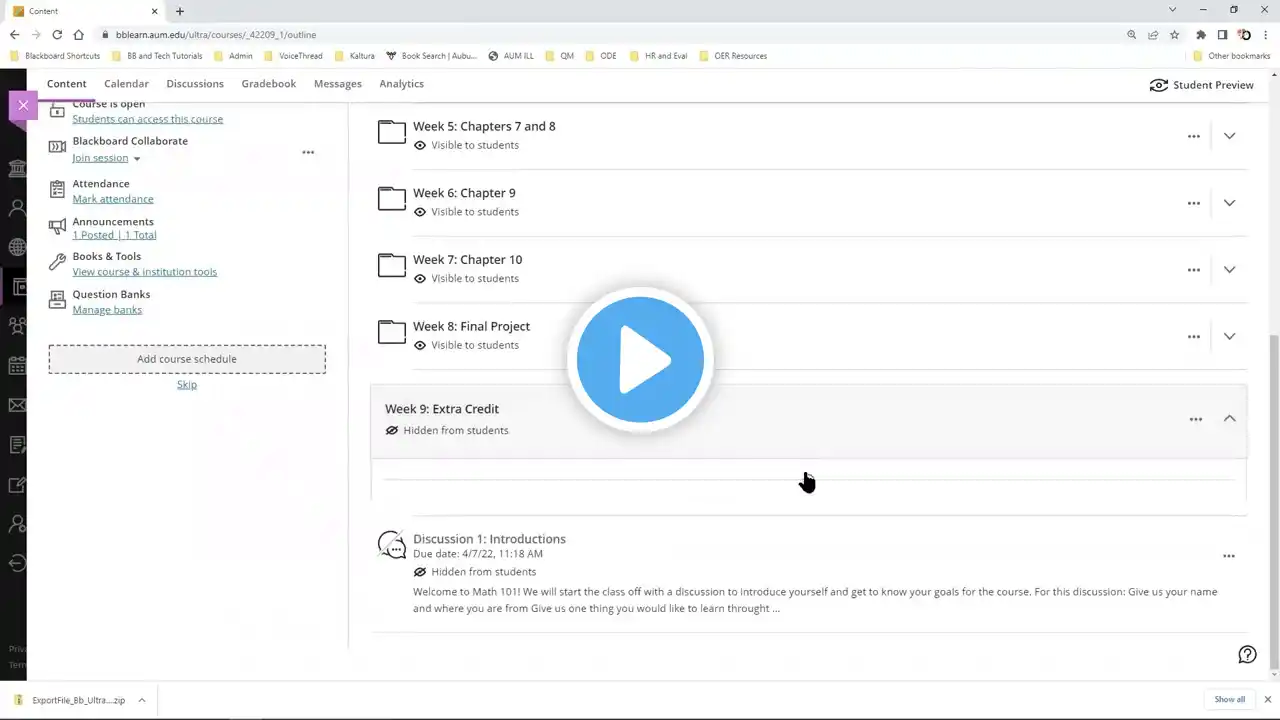Click the Attendance icon
This screenshot has width=1280, height=720.
(57, 190)
